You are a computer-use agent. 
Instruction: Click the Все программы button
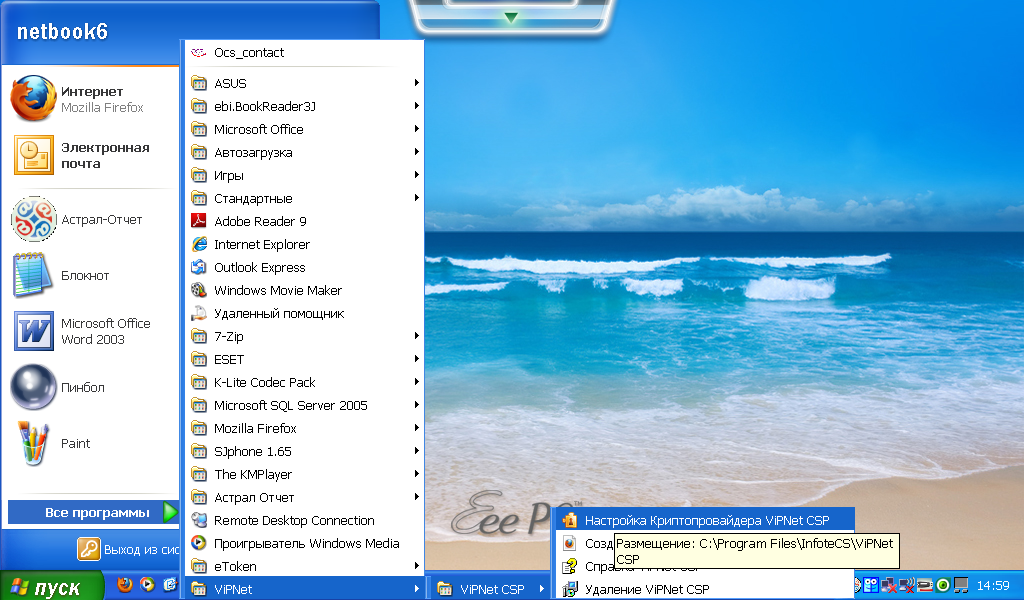(x=93, y=513)
